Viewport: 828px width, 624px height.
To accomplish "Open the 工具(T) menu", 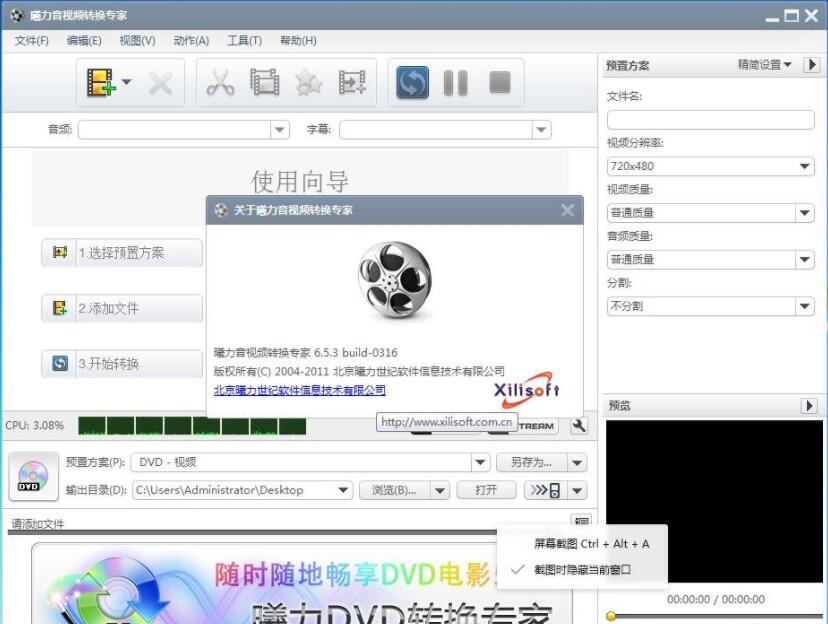I will 244,41.
